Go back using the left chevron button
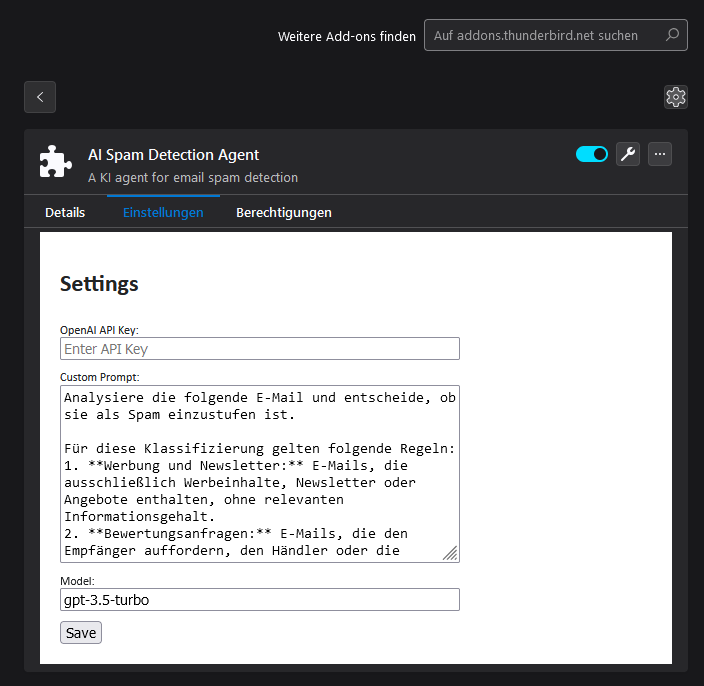 [40, 97]
